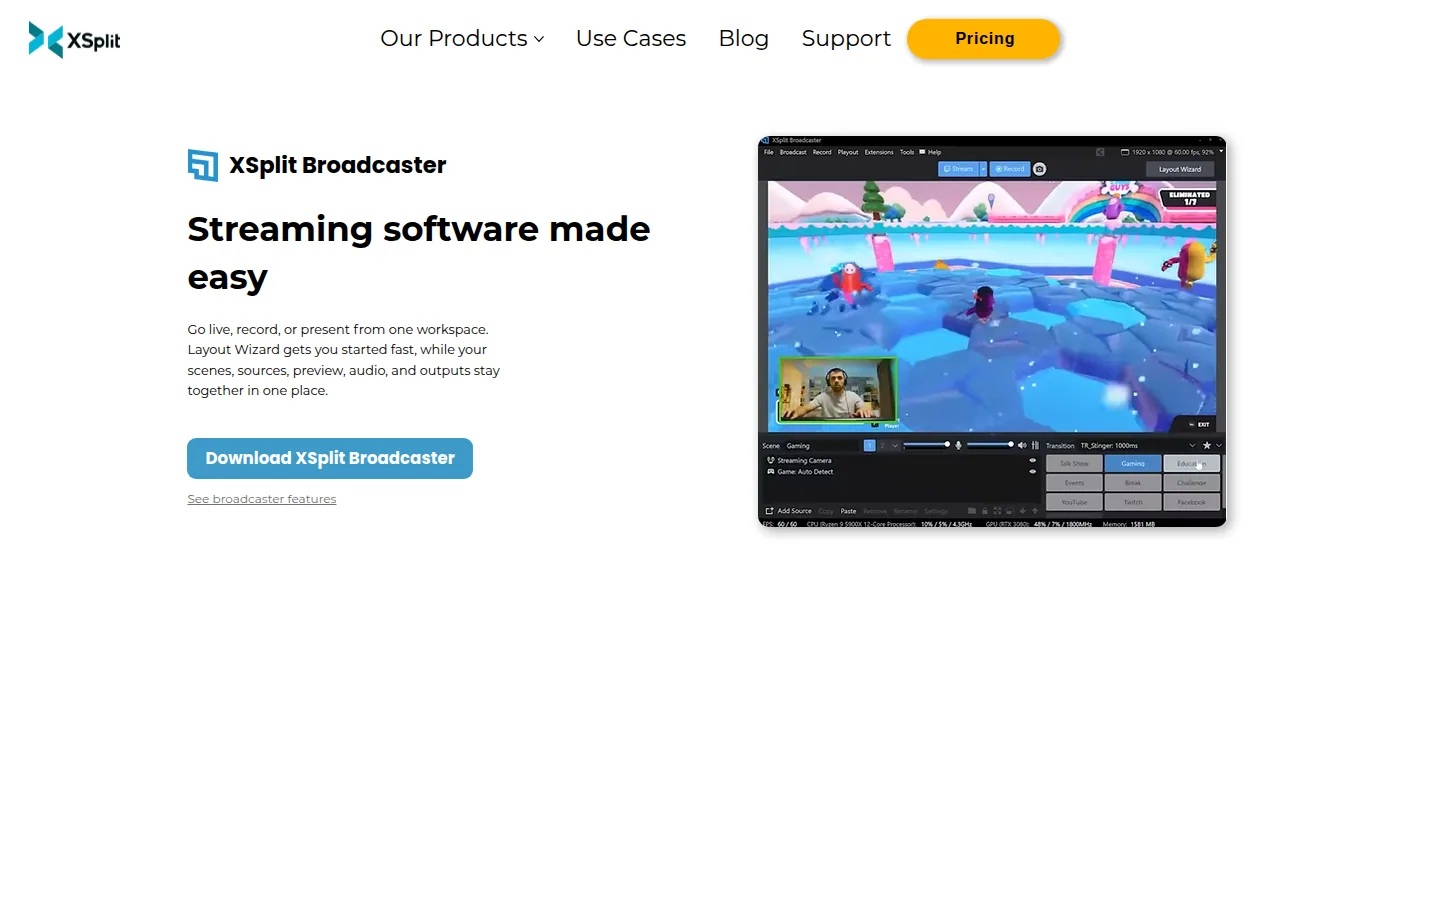1440x900 pixels.
Task: Go to the Use Cases page
Action: pyautogui.click(x=631, y=38)
